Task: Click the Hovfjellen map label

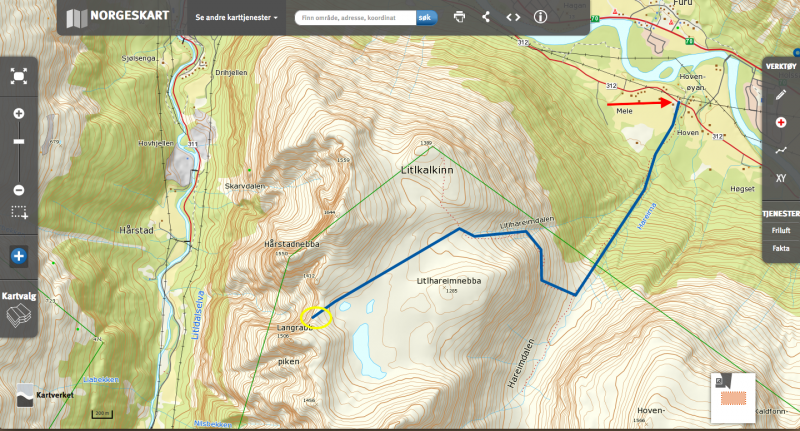Action: click(x=156, y=144)
